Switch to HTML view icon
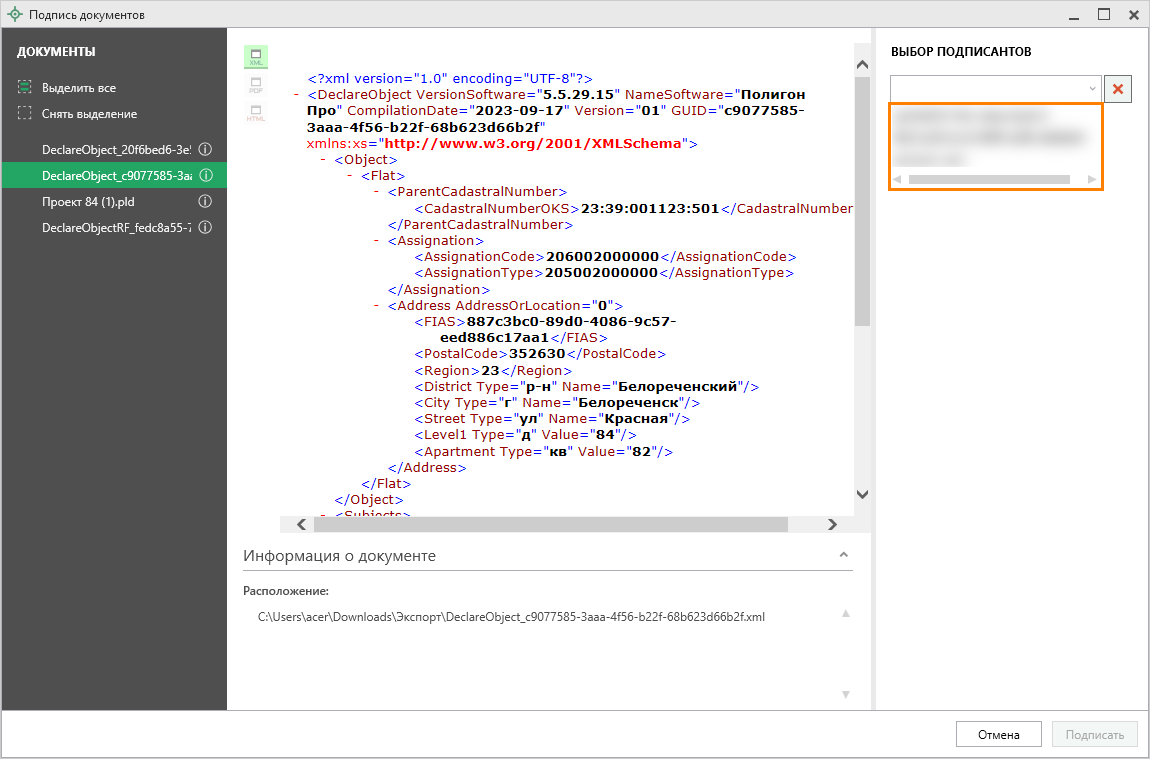Viewport: 1150px width, 759px height. click(x=256, y=113)
